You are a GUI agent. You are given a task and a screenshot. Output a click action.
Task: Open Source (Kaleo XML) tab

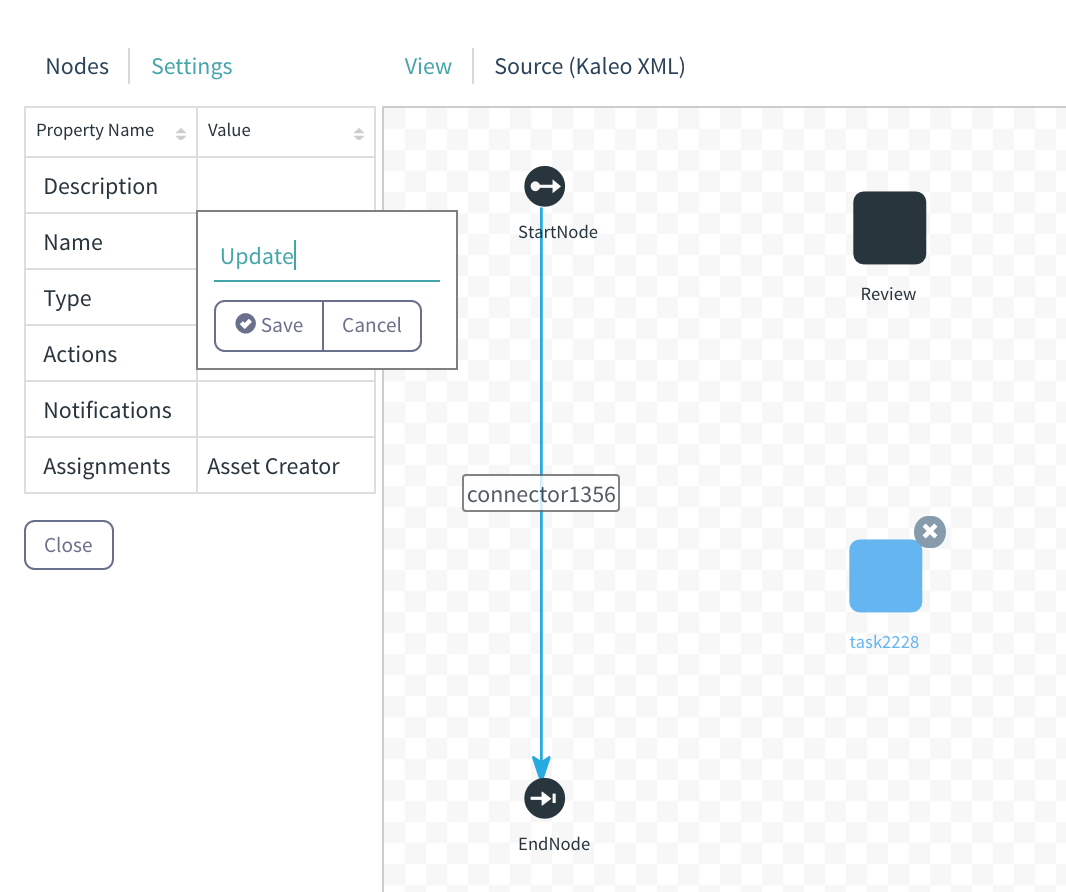coord(589,67)
